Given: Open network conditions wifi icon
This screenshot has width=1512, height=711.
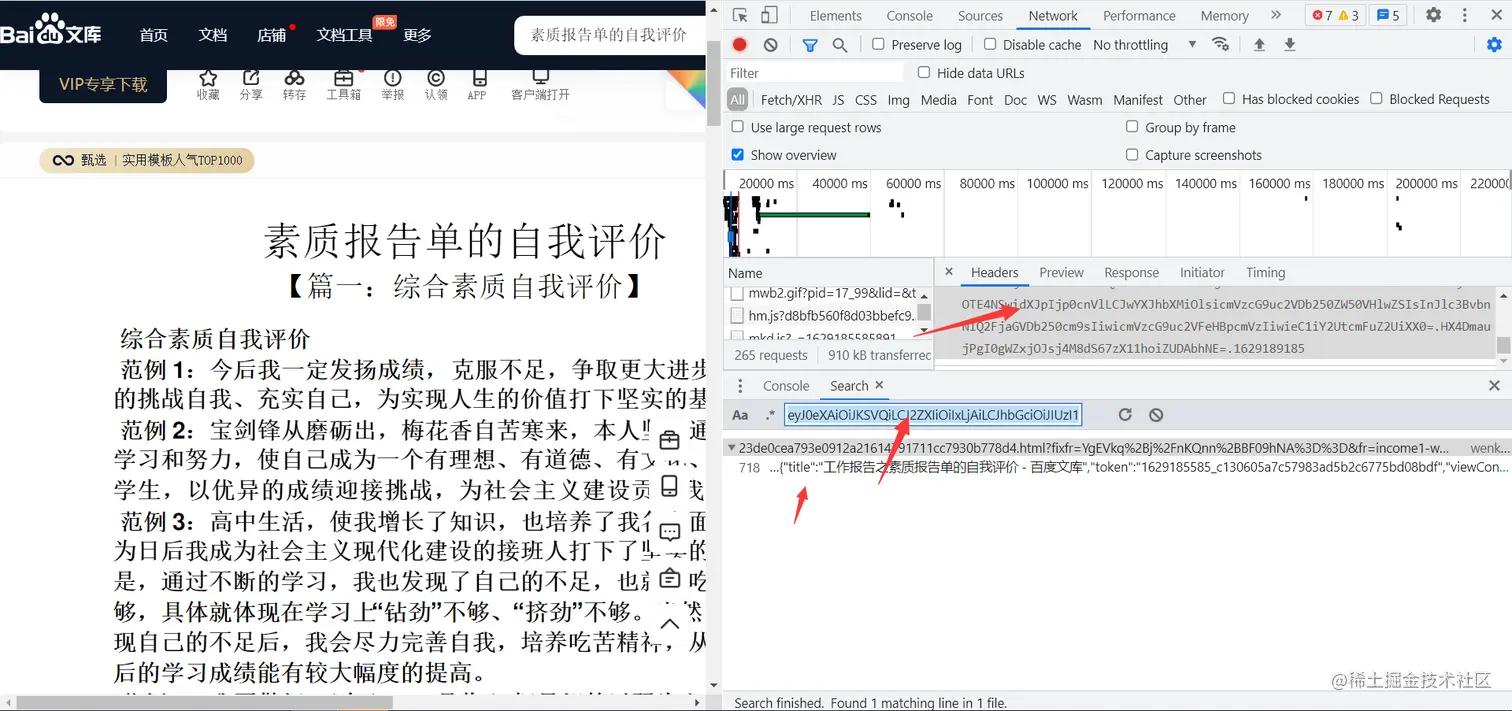Looking at the screenshot, I should pos(1220,44).
